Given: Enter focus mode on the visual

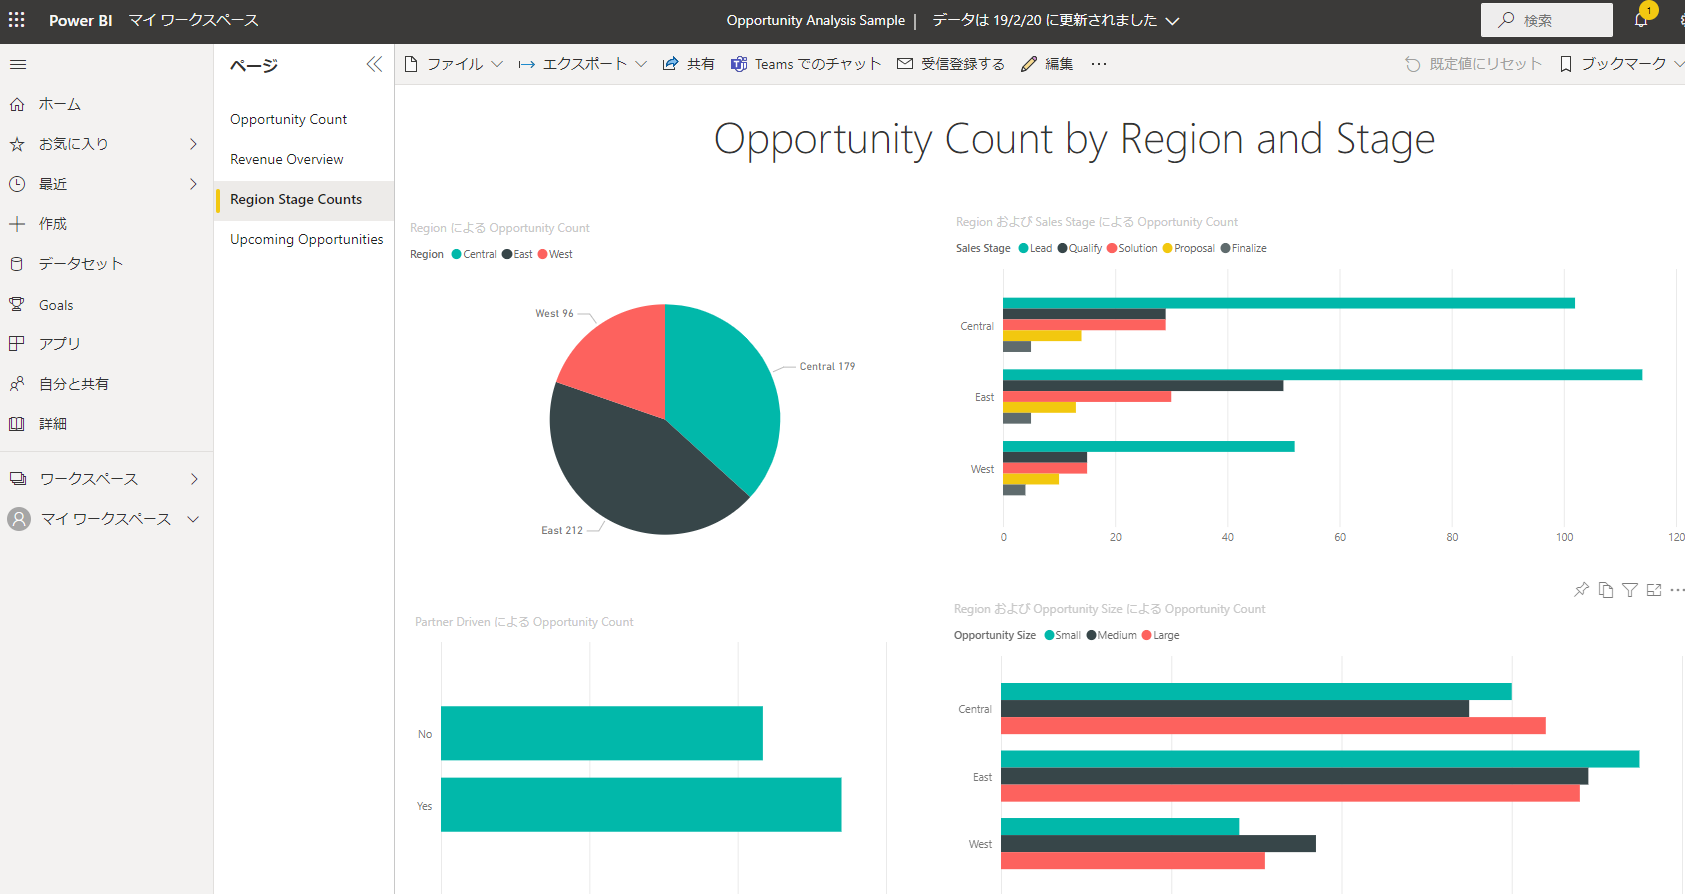Looking at the screenshot, I should click(x=1654, y=590).
